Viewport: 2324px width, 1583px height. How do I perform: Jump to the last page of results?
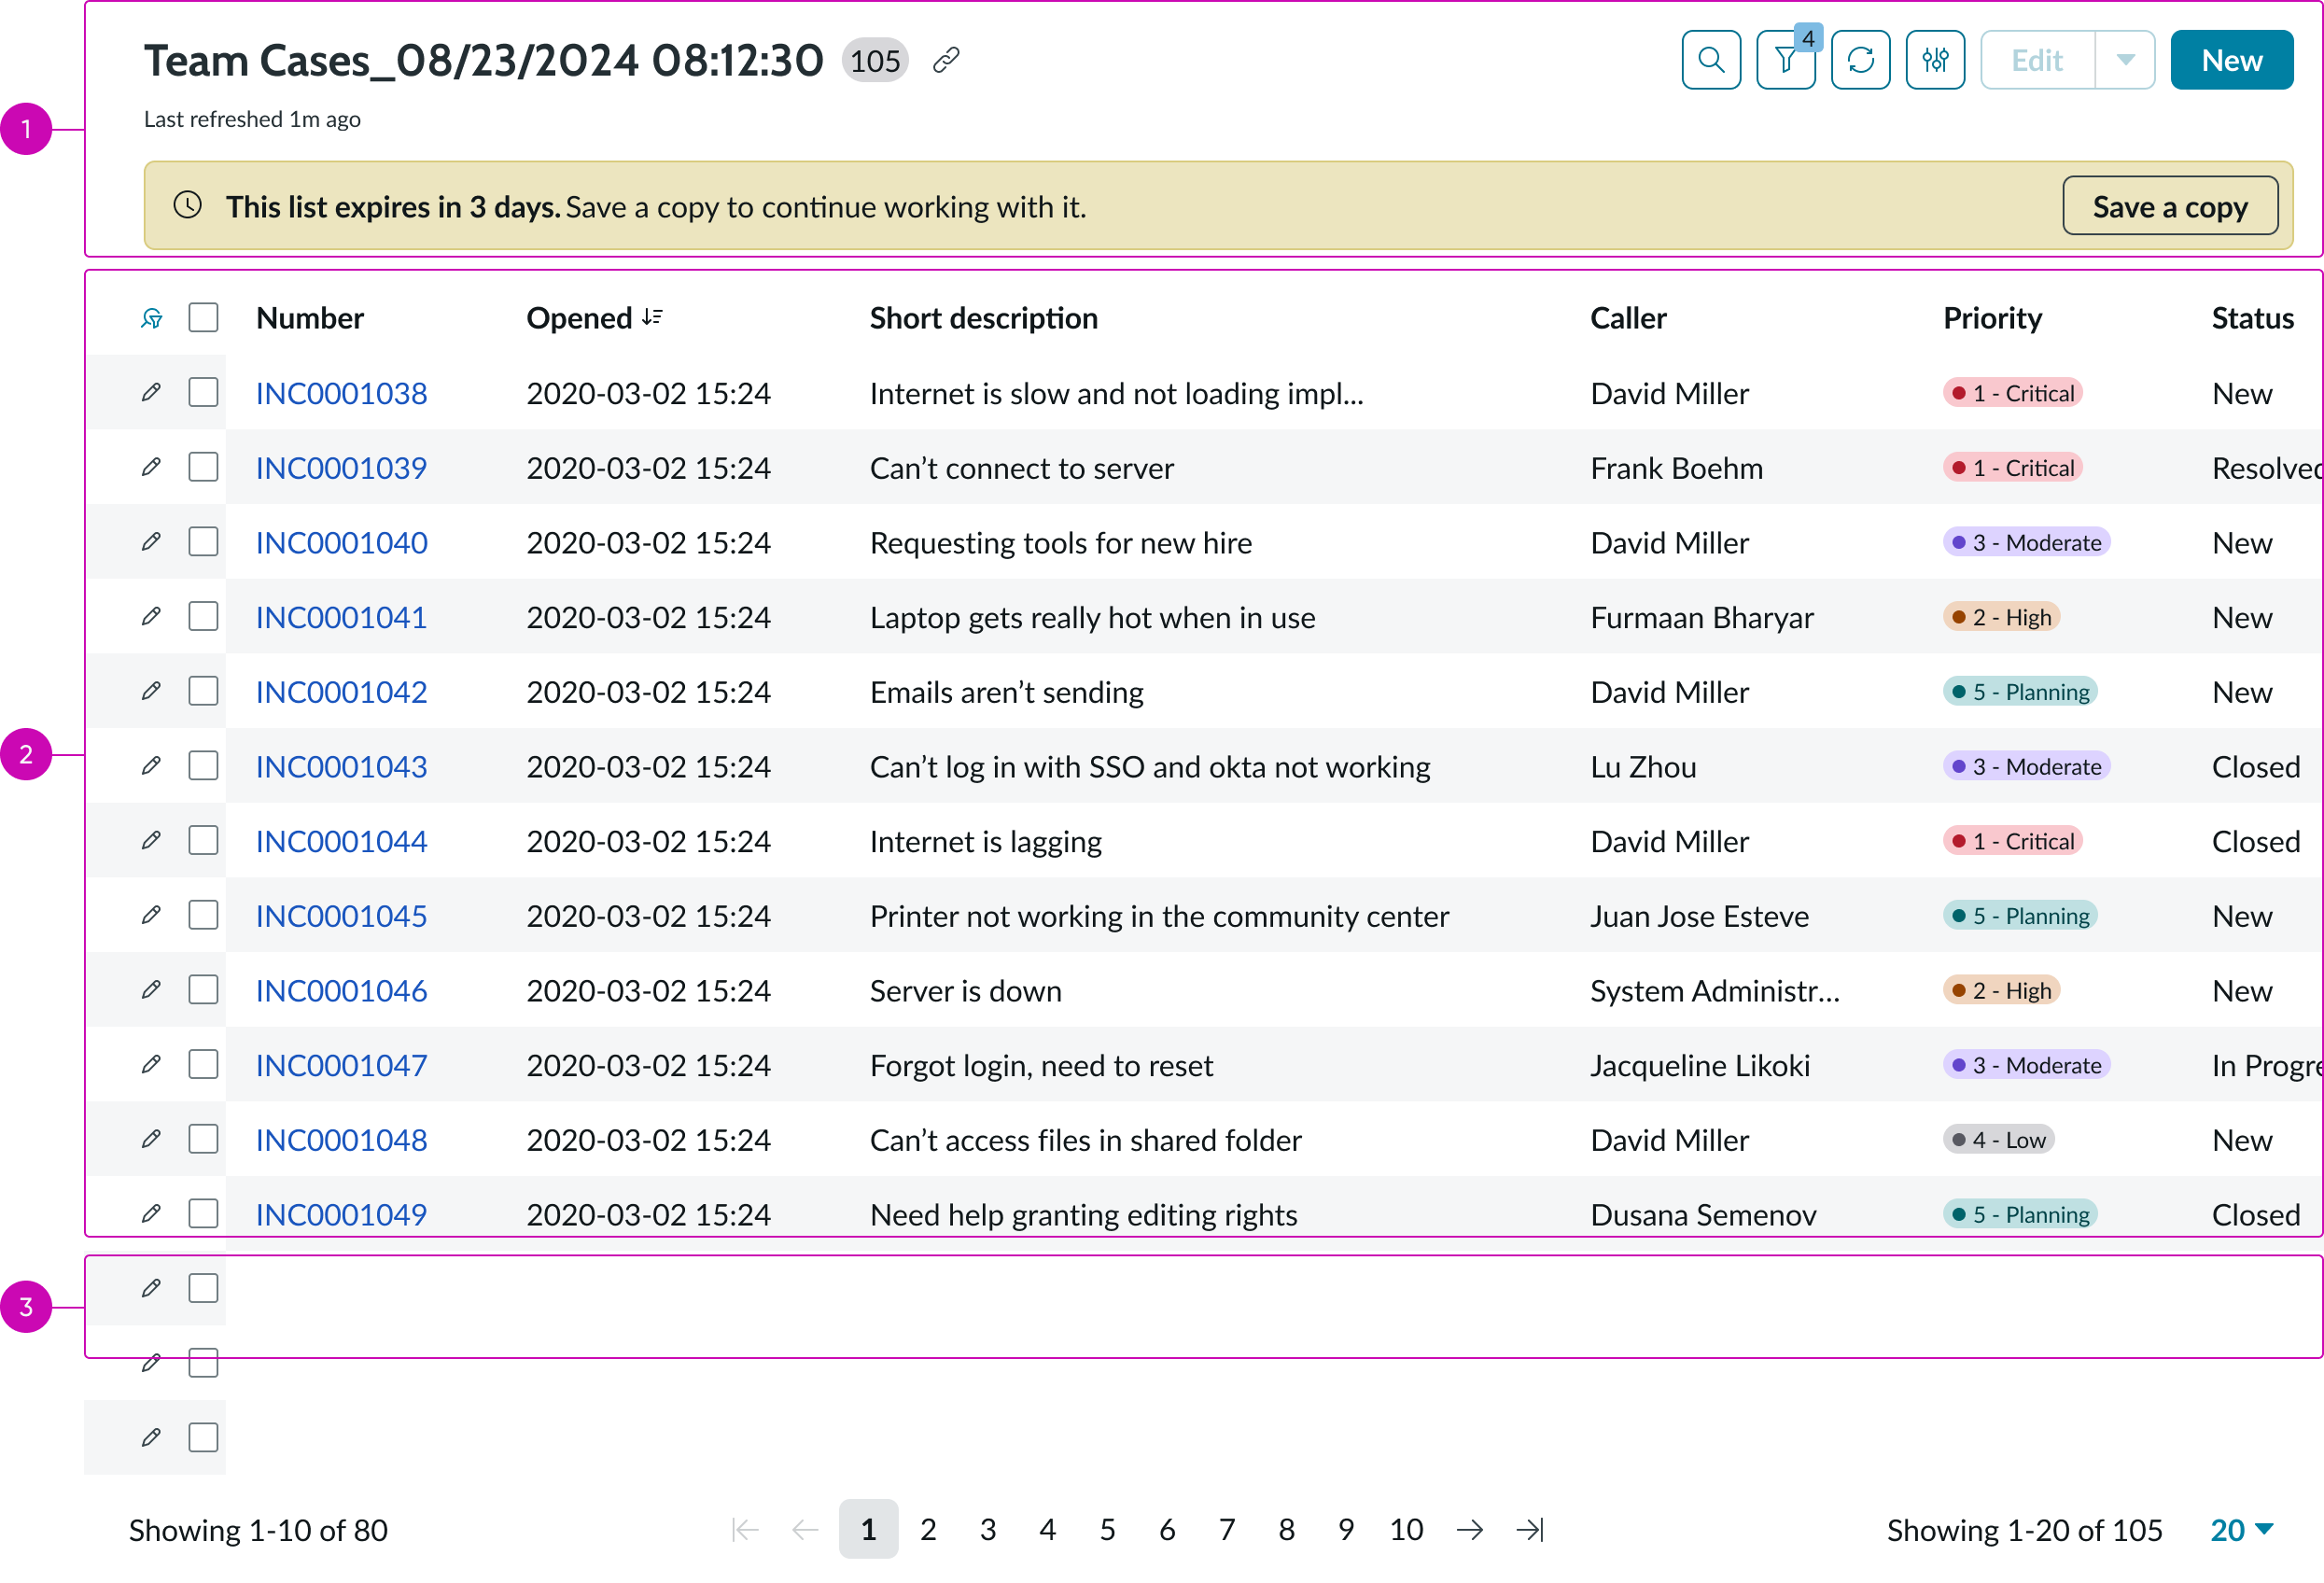point(1531,1529)
